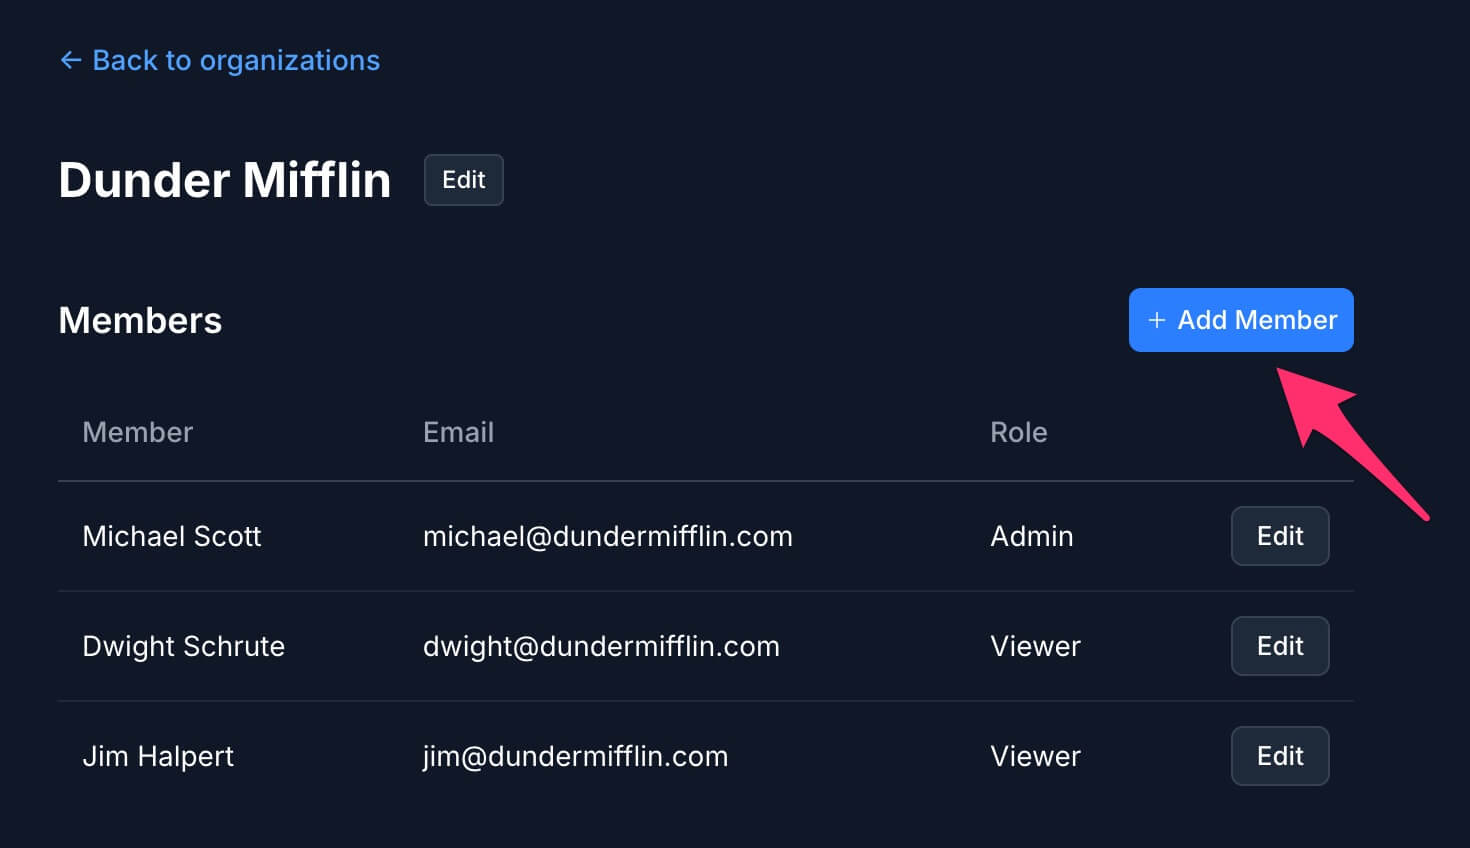Select the Dwight Schrute member name
1470x848 pixels.
click(x=183, y=646)
